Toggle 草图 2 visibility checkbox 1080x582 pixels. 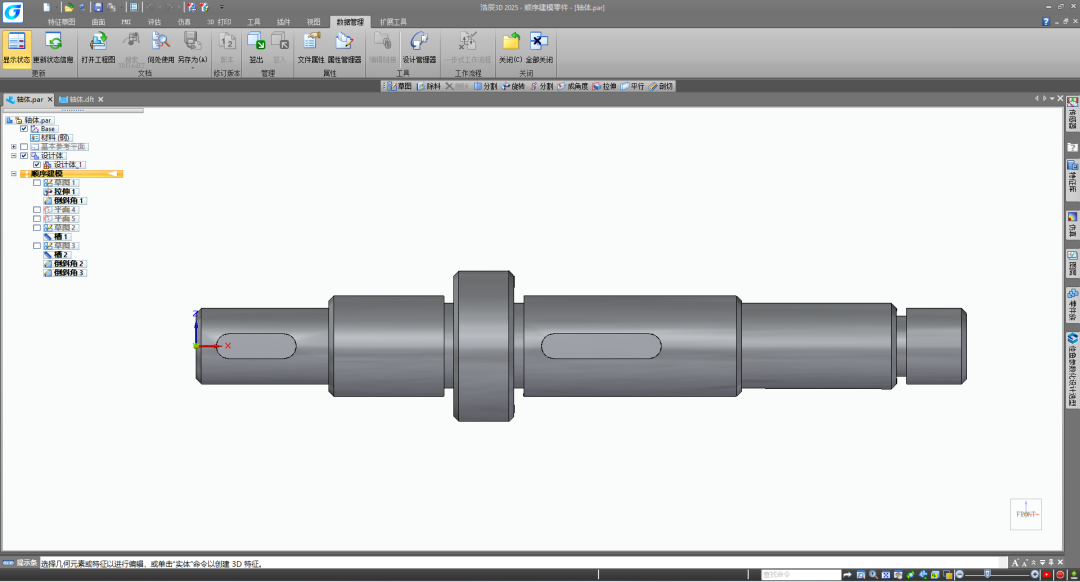click(37, 227)
